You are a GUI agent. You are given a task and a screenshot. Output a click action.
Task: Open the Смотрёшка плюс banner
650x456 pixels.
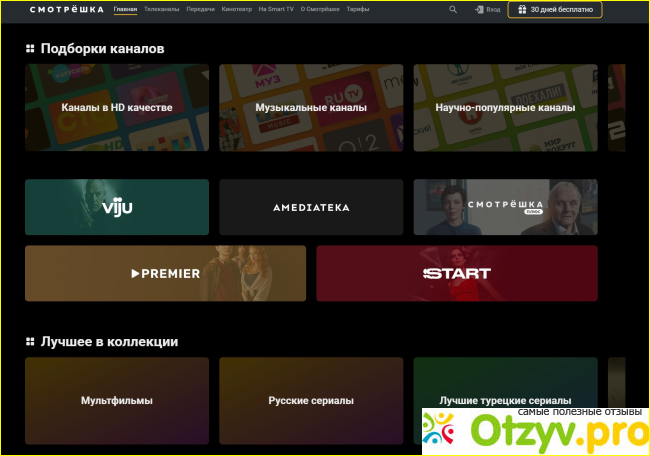point(505,207)
